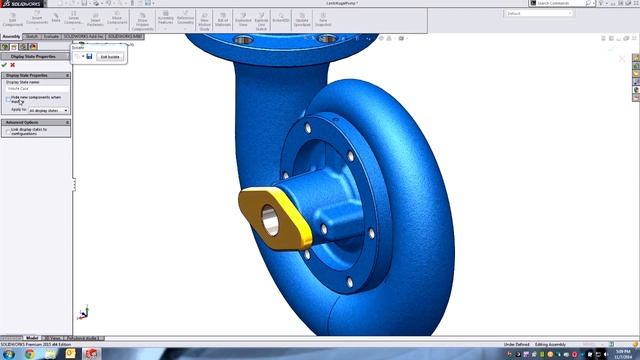
Task: Click Show Hidden Components tool
Action: 142,22
